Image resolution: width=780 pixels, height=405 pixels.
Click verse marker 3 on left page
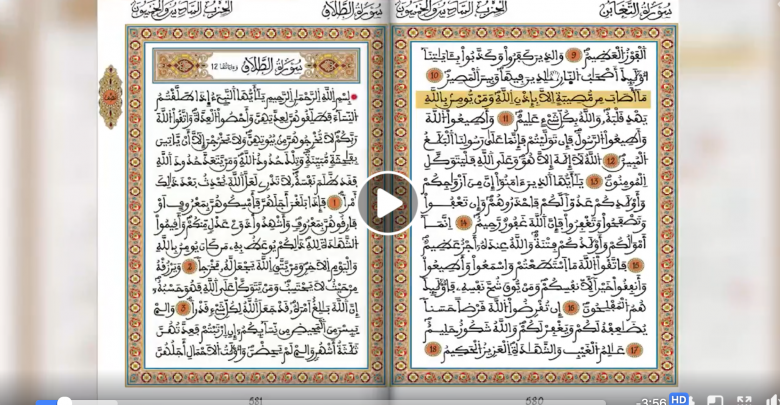(x=183, y=309)
